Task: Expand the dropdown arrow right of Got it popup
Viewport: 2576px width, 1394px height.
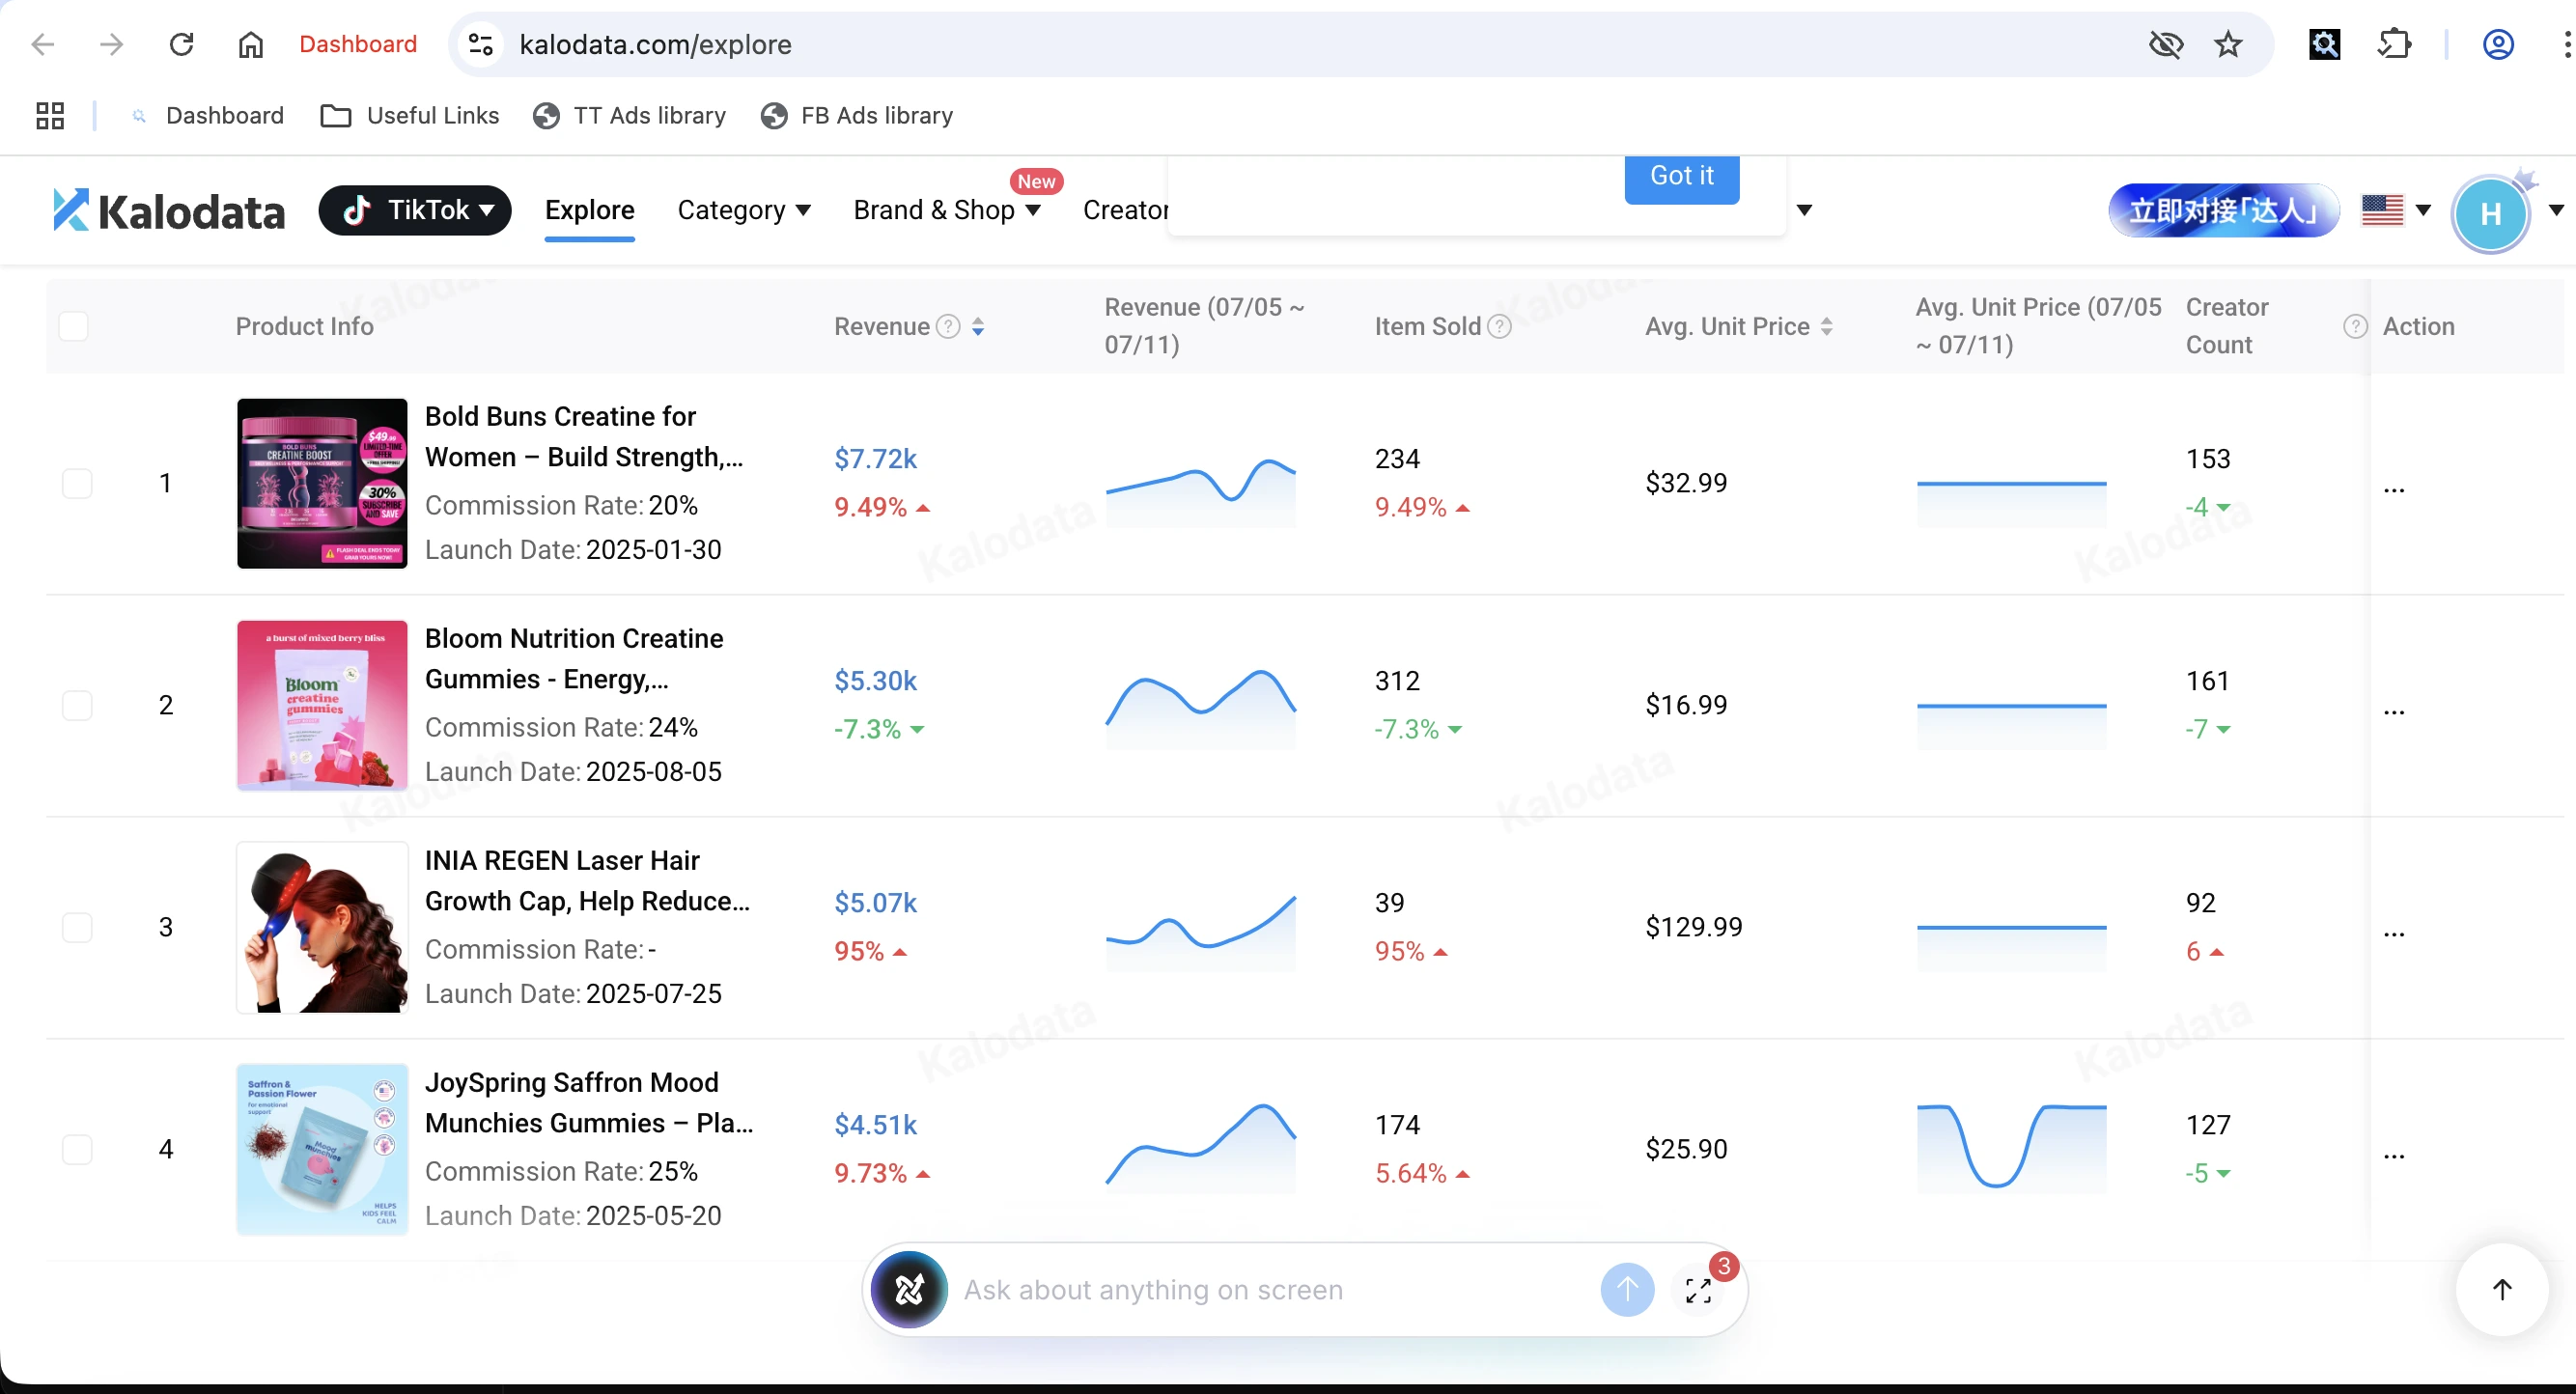Action: pyautogui.click(x=1804, y=210)
